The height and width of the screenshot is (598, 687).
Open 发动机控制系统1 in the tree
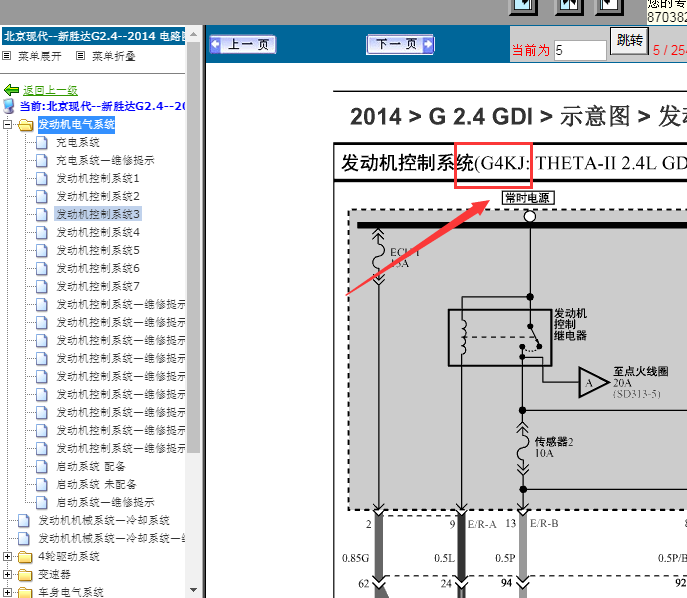[98, 178]
